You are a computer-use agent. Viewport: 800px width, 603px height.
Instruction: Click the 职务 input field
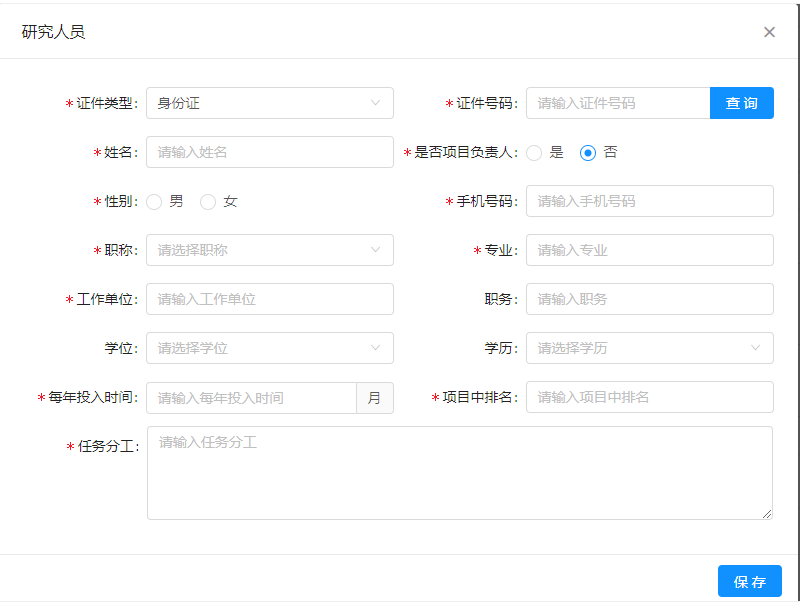point(650,299)
